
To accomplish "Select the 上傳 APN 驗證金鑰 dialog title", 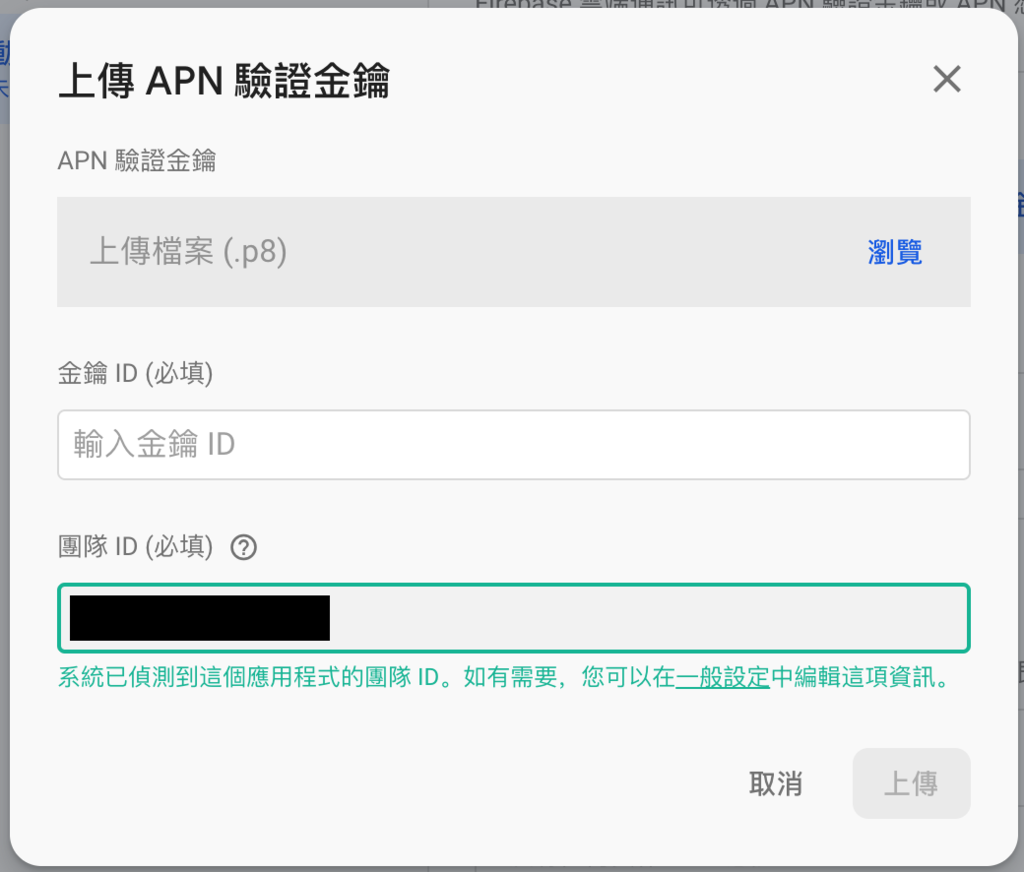I will point(224,81).
